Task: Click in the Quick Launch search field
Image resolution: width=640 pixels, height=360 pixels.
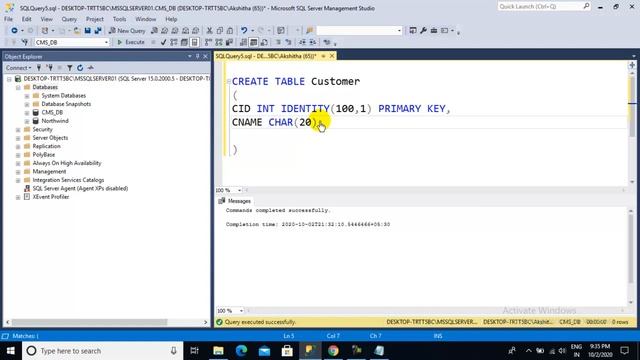Action: 544,7
